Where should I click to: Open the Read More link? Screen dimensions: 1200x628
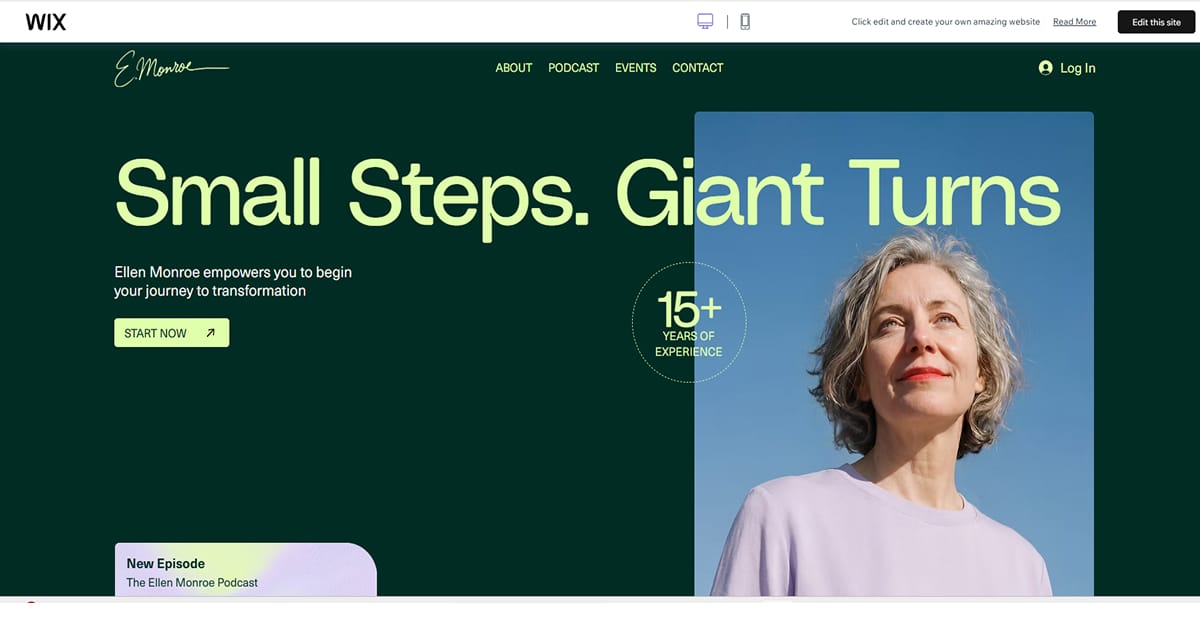pos(1074,21)
